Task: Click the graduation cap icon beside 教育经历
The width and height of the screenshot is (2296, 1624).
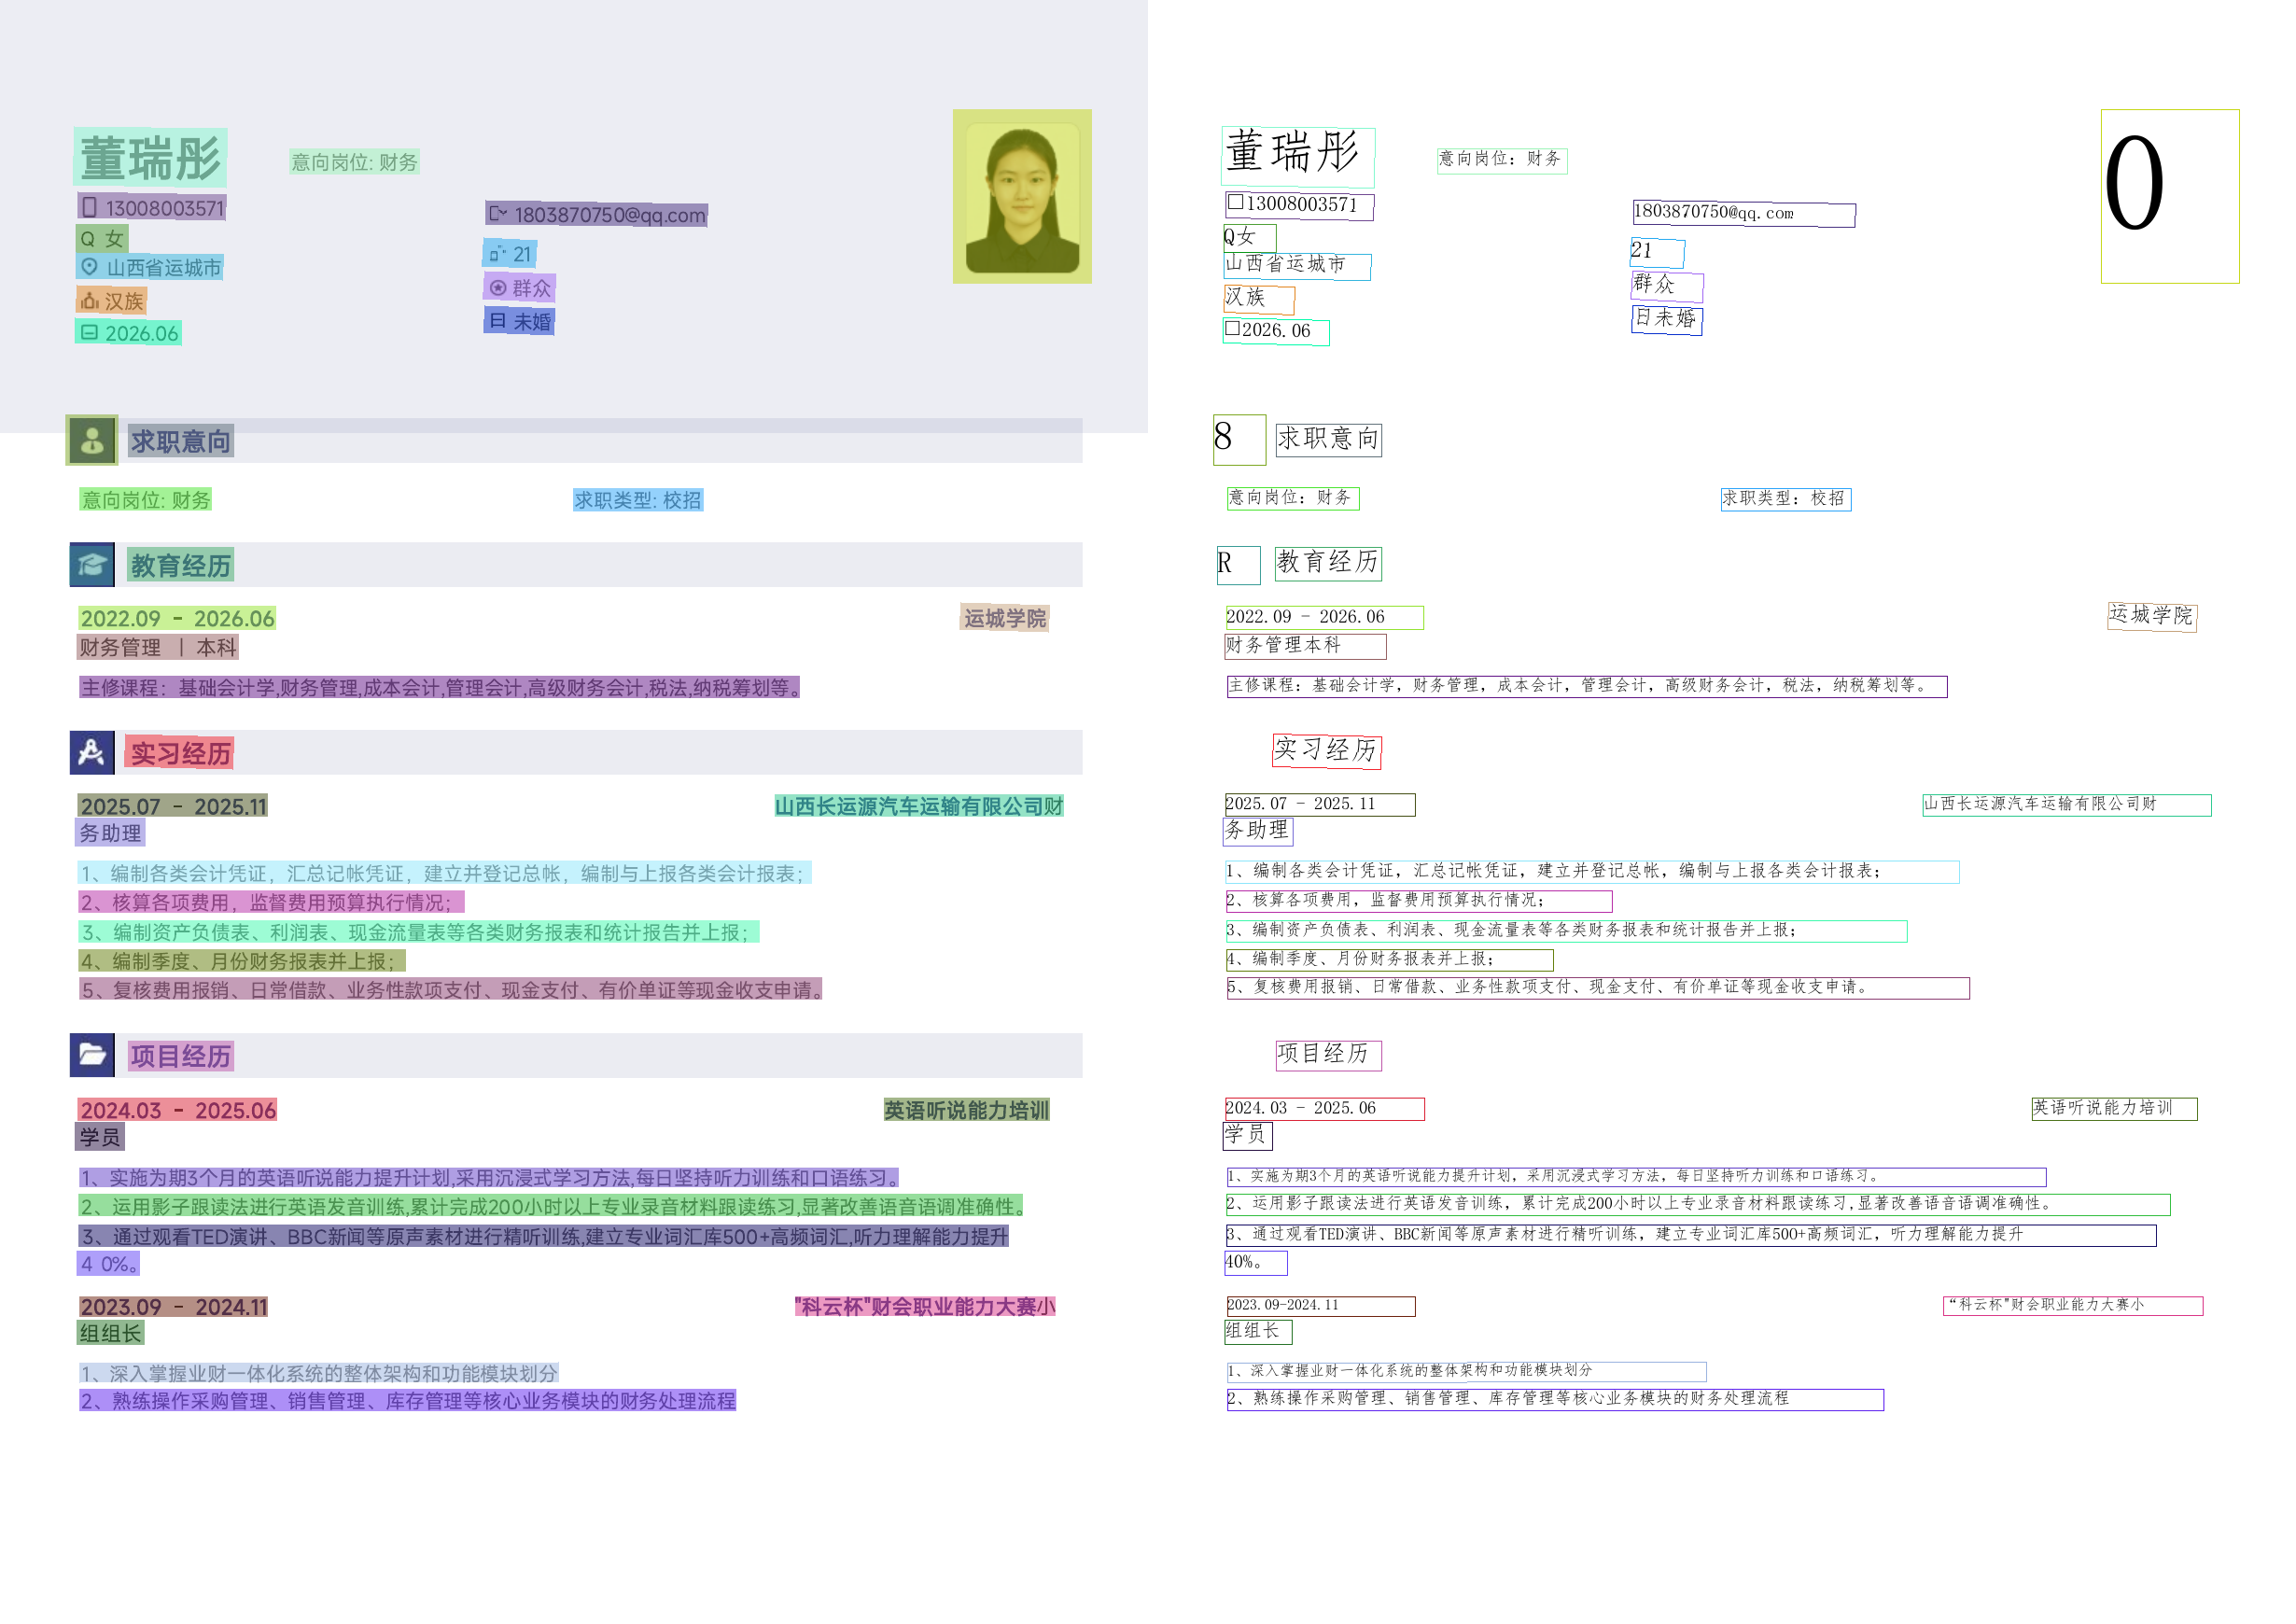Action: click(x=92, y=565)
